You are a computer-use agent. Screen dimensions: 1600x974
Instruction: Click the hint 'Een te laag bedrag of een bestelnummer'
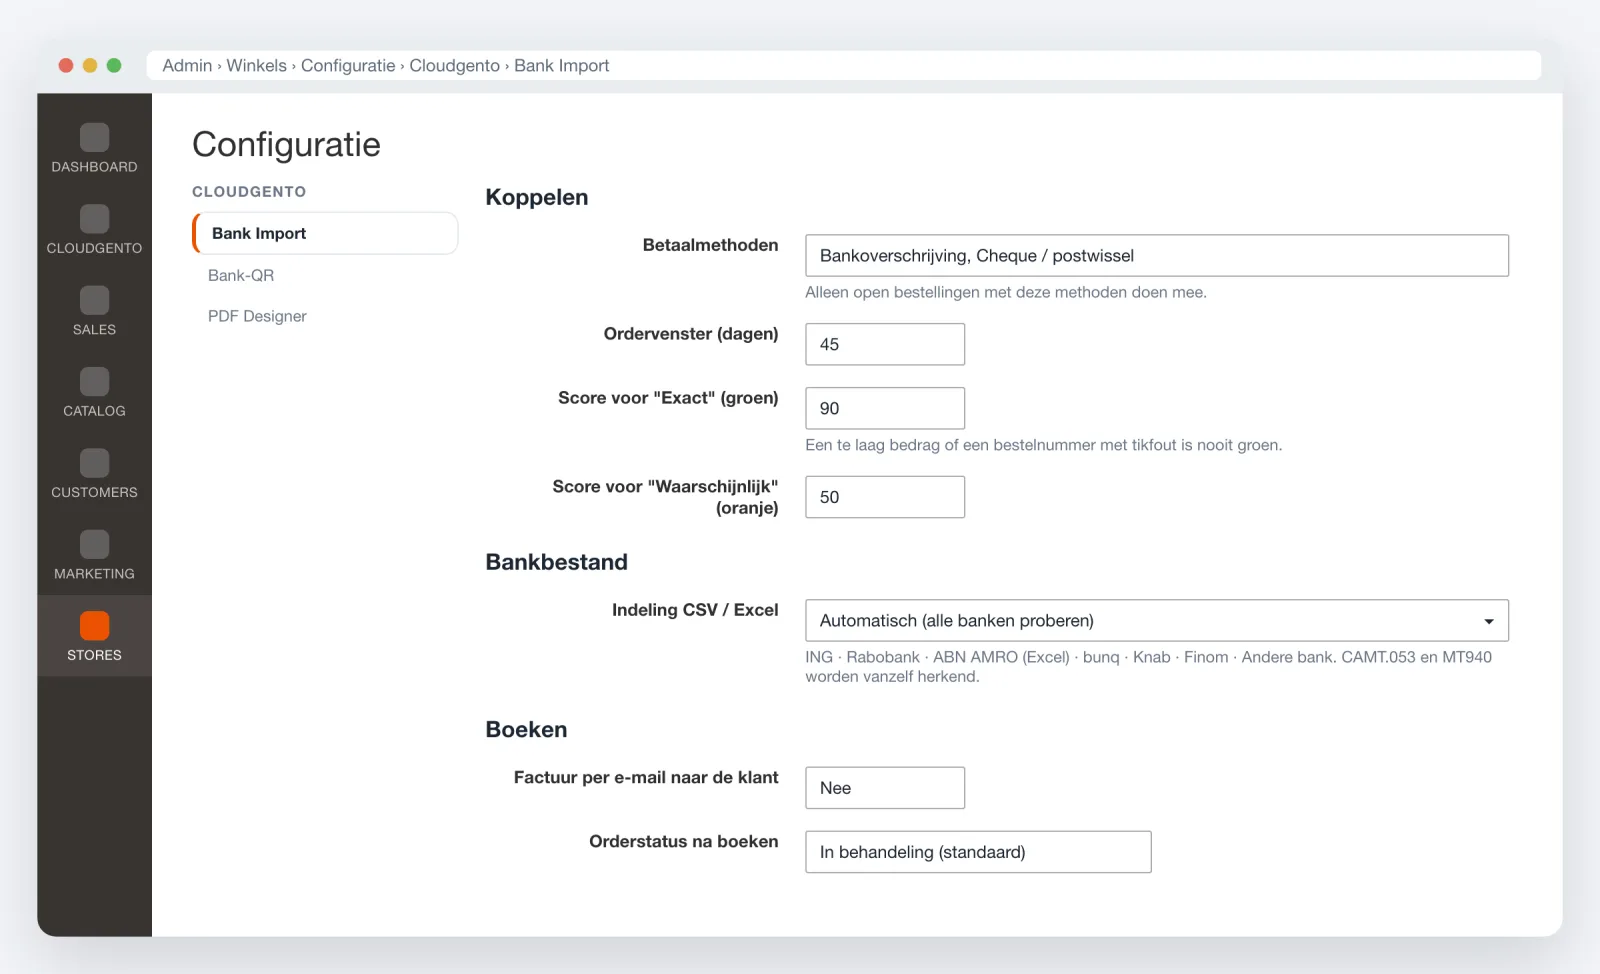(x=1043, y=445)
